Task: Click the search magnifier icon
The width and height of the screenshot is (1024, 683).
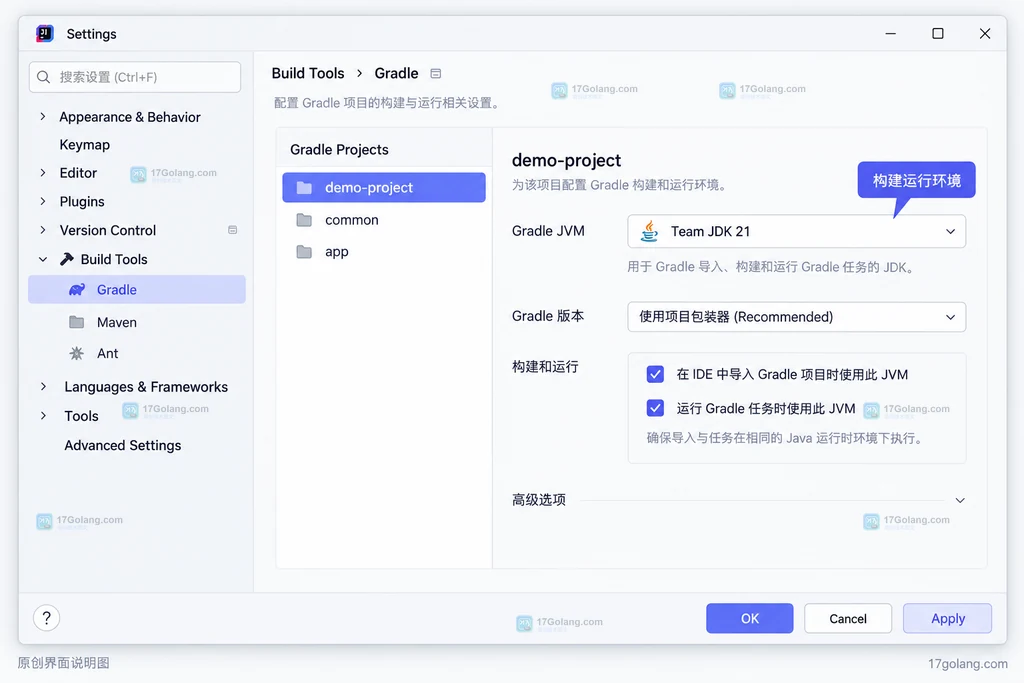Action: [x=44, y=77]
